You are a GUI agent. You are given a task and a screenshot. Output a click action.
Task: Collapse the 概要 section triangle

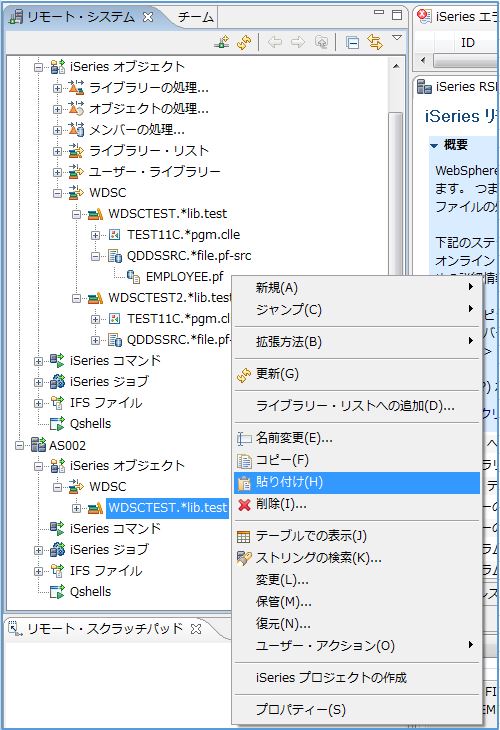(434, 146)
